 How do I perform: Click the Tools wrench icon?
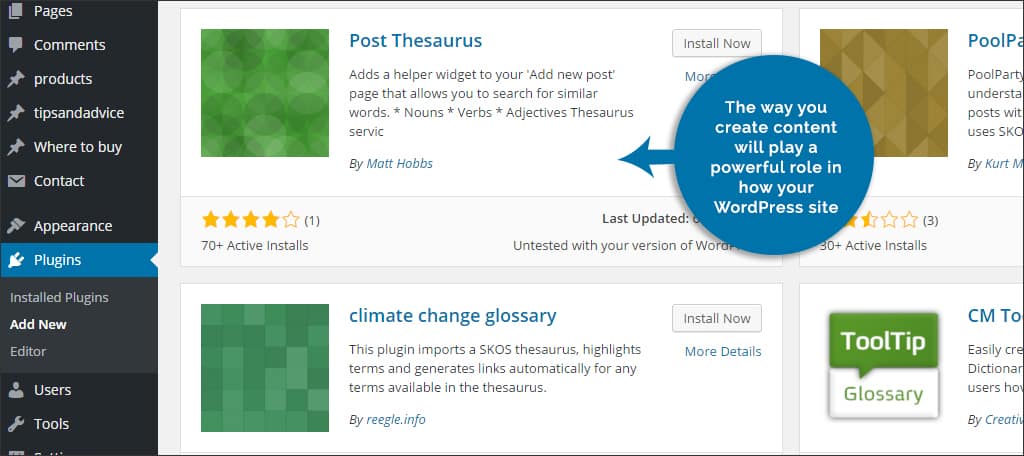[16, 424]
